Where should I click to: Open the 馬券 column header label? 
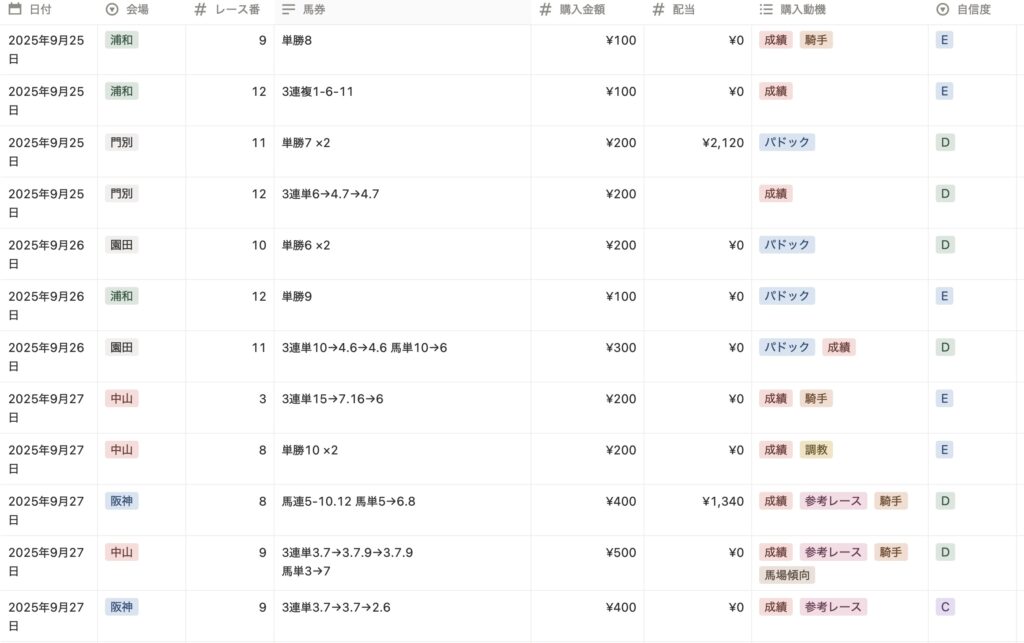(x=315, y=10)
